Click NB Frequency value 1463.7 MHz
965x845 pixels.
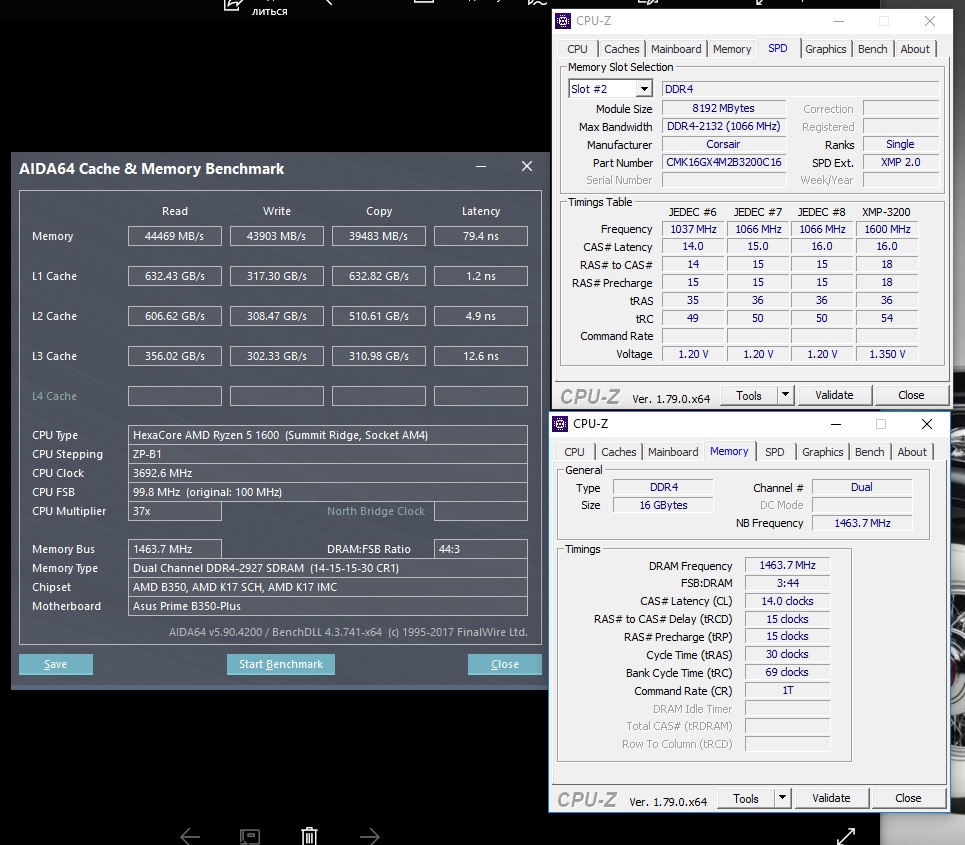862,523
